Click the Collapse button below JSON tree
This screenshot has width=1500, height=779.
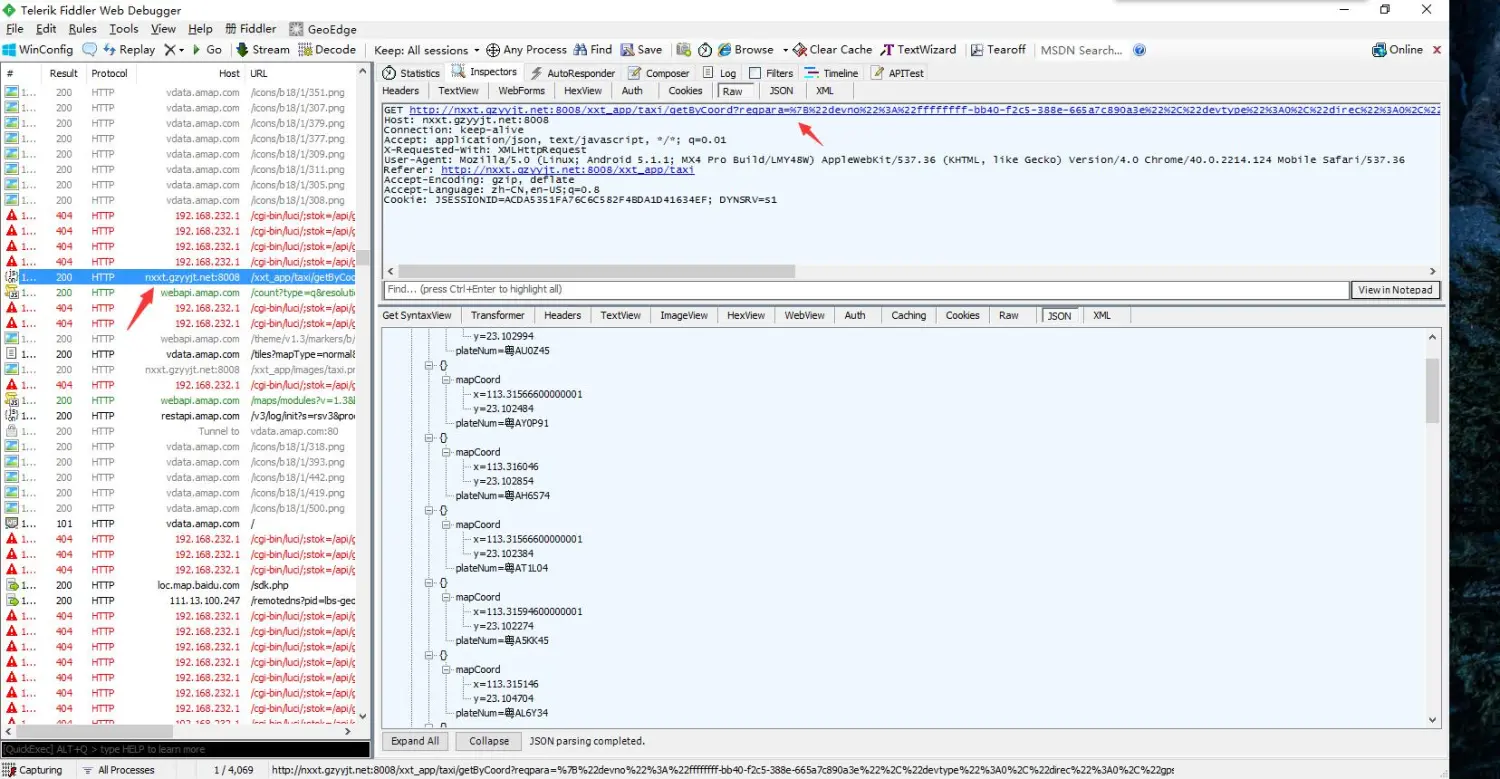[489, 741]
